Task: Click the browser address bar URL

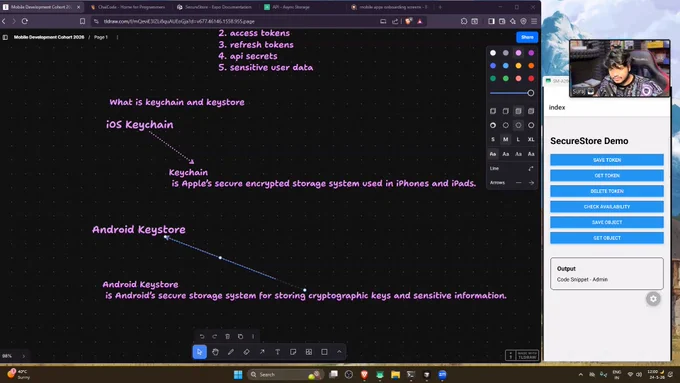Action: (179, 21)
